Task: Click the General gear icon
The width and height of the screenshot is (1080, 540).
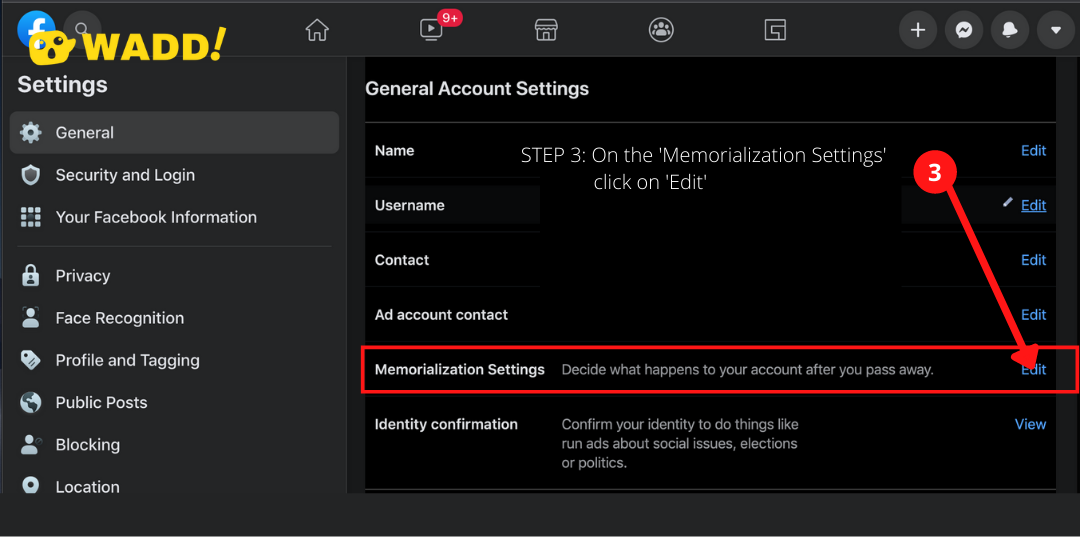Action: 31,132
